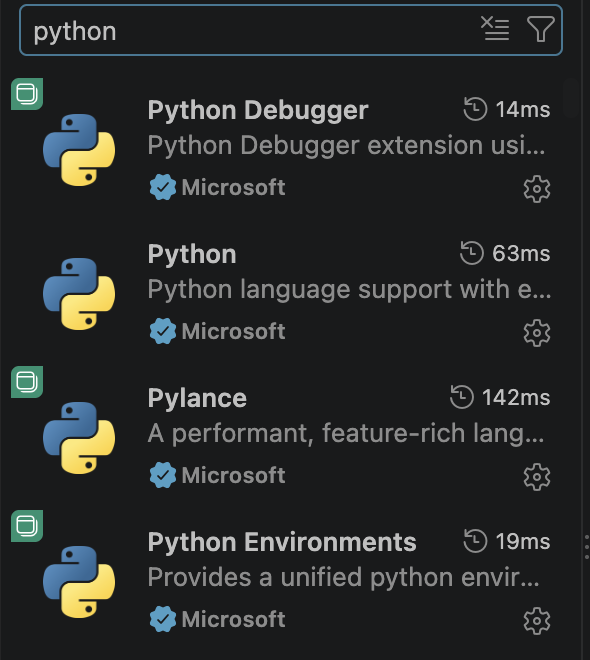The height and width of the screenshot is (660, 590).
Task: Open manage gear for Python Debugger
Action: point(537,189)
